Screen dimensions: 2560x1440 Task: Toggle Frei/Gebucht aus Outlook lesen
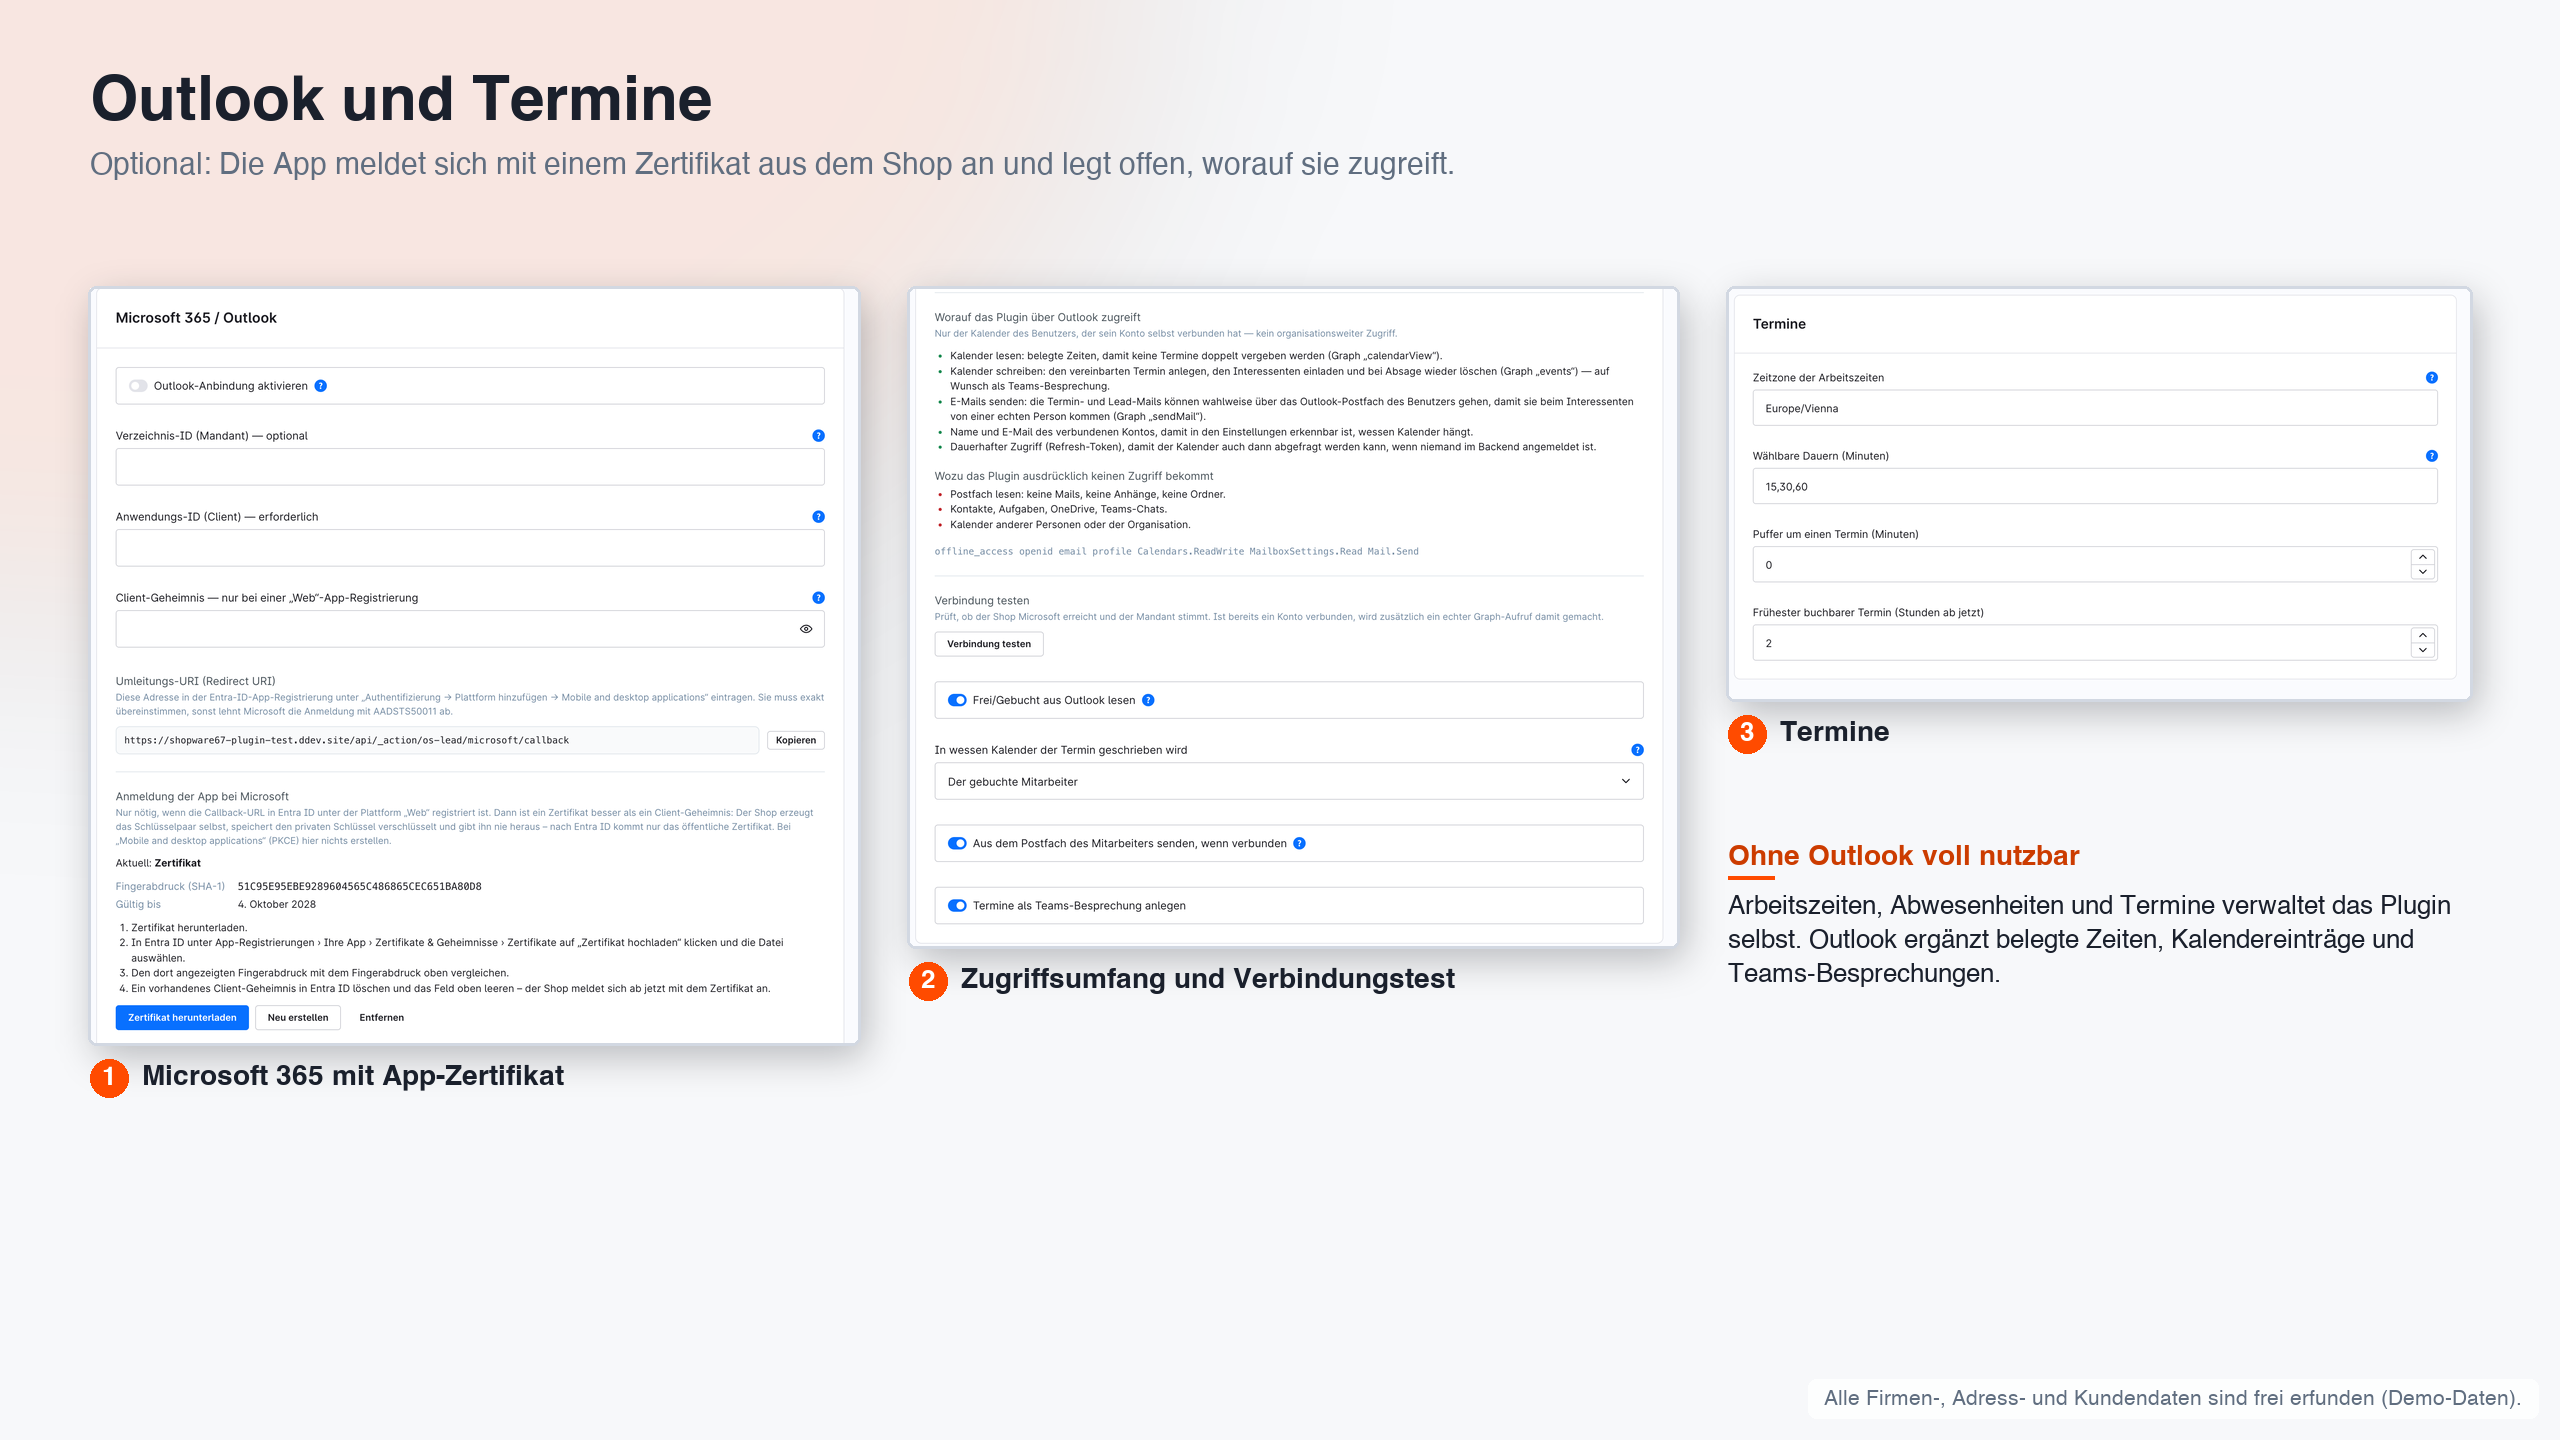pyautogui.click(x=957, y=700)
